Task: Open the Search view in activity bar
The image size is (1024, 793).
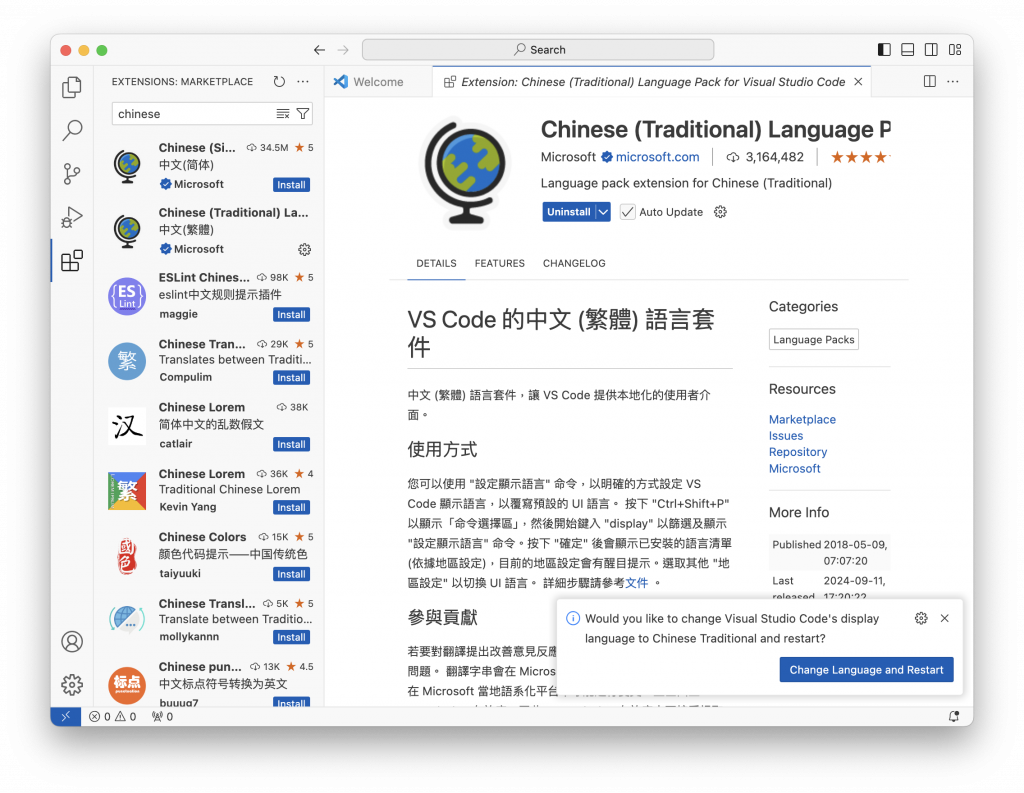Action: pos(72,131)
